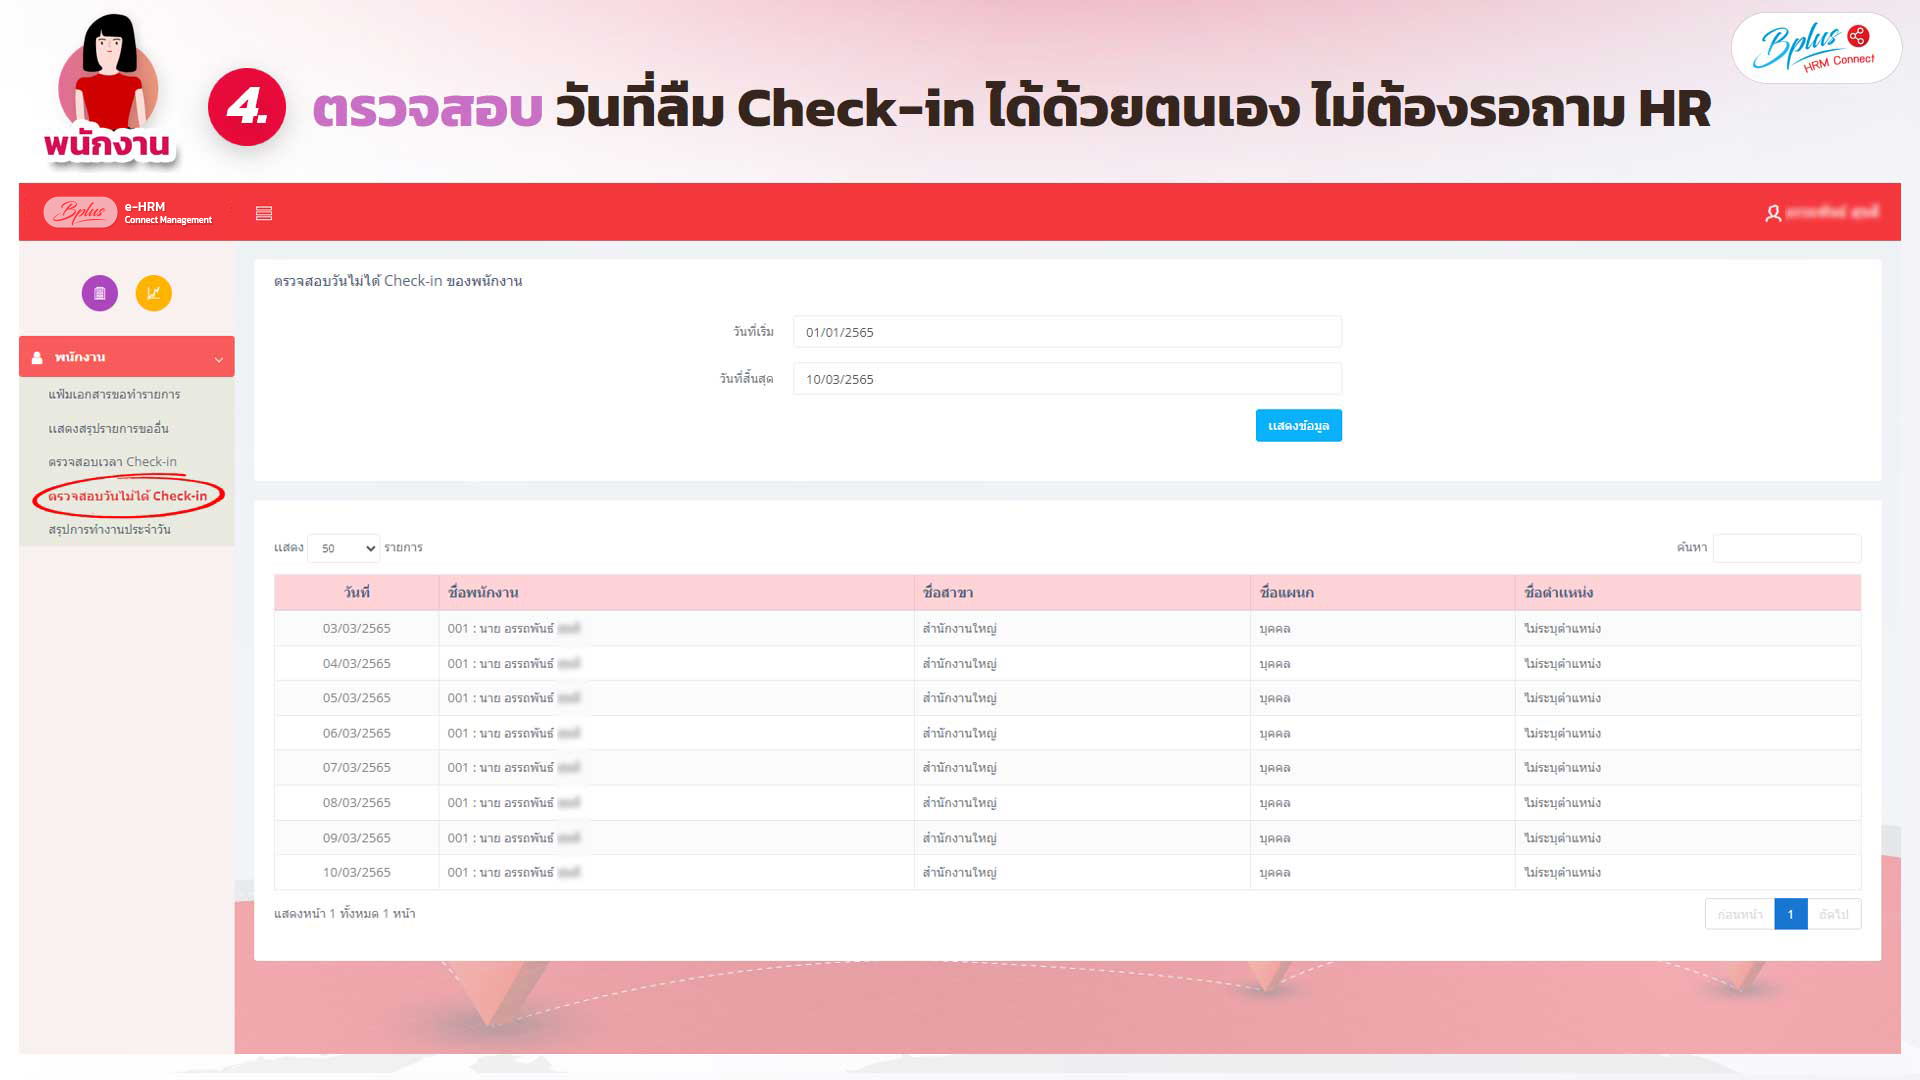
Task: Open สรุปการทำงานประจำวัน menu item
Action: tap(109, 529)
